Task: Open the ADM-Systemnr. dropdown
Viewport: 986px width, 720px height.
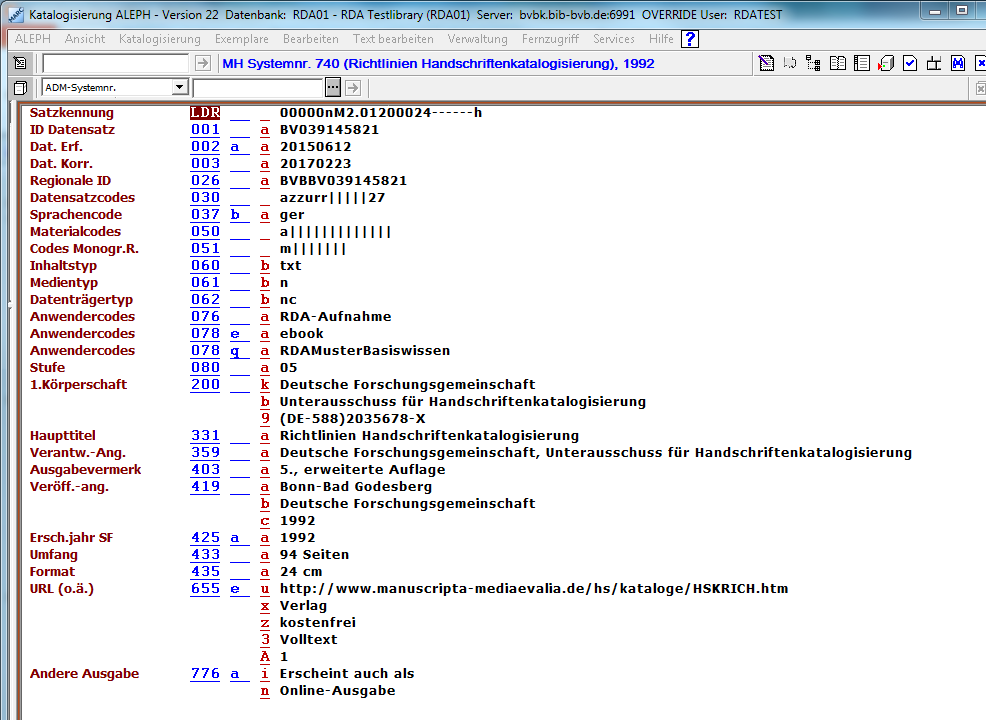Action: 179,88
